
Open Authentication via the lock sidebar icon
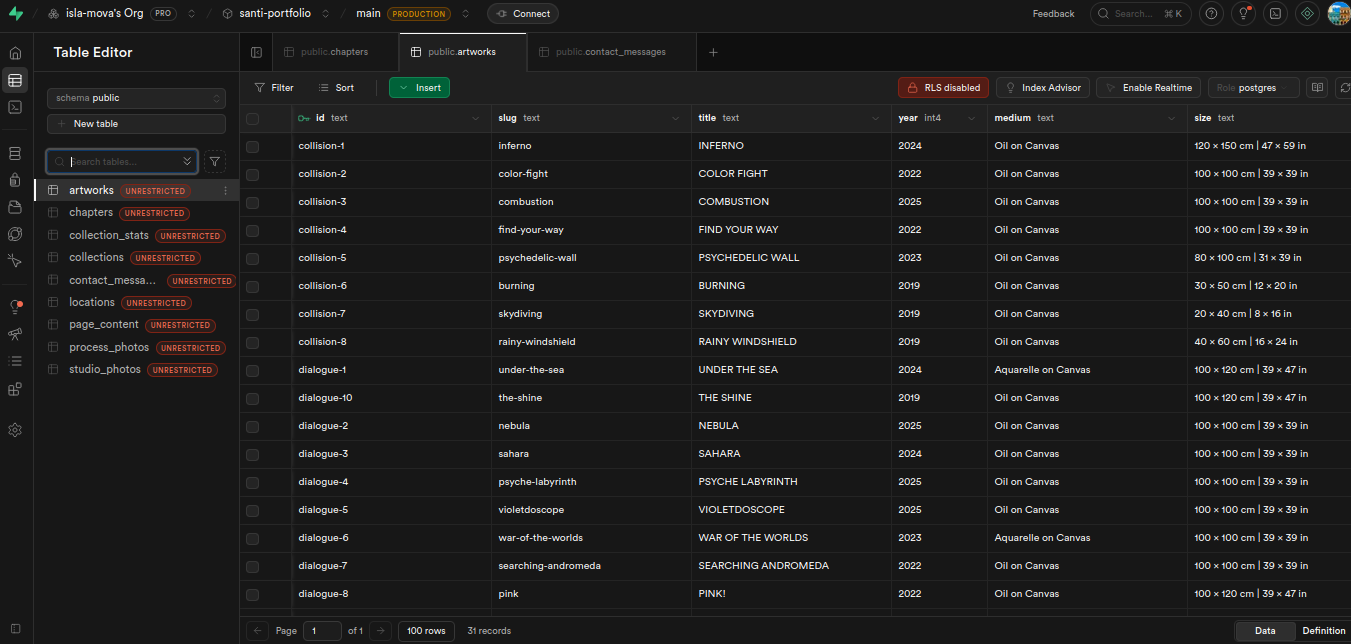tap(15, 181)
